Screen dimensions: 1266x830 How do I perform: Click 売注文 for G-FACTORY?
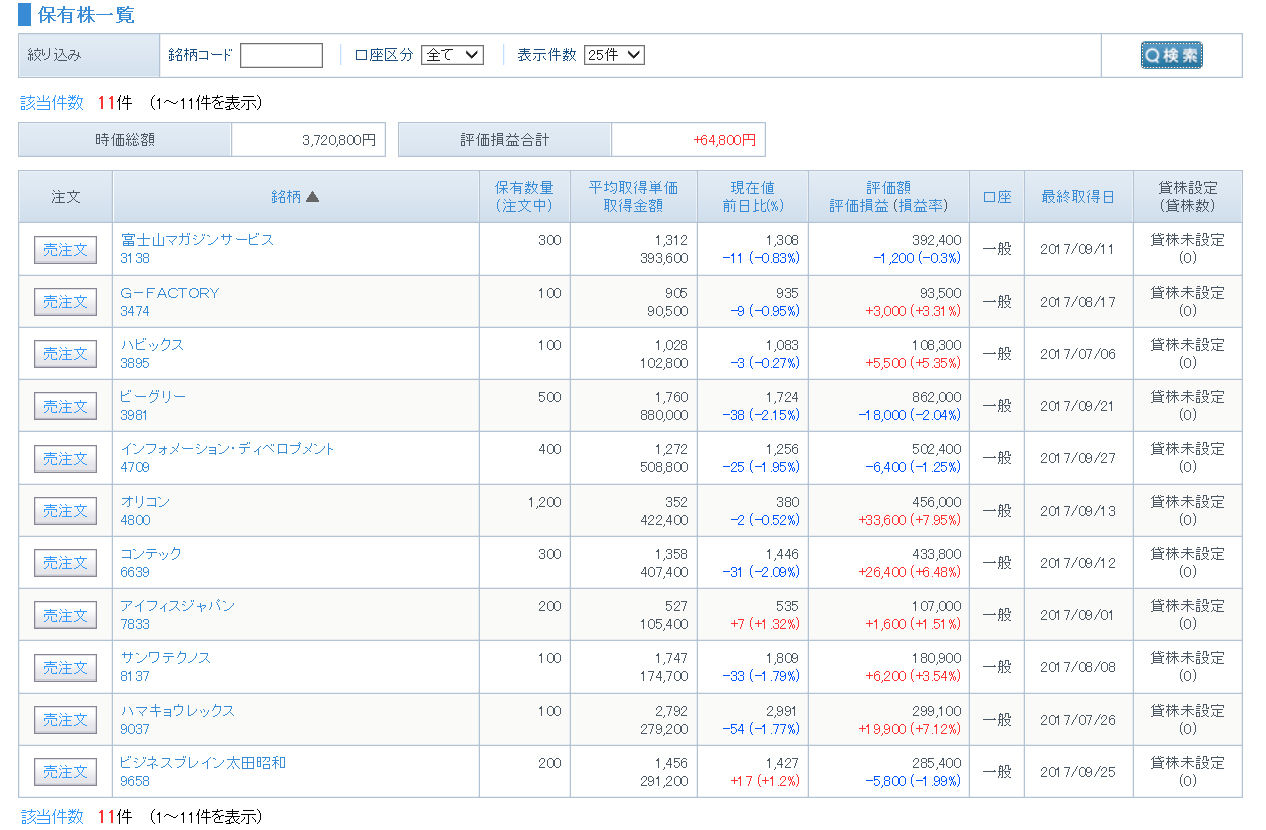[65, 302]
